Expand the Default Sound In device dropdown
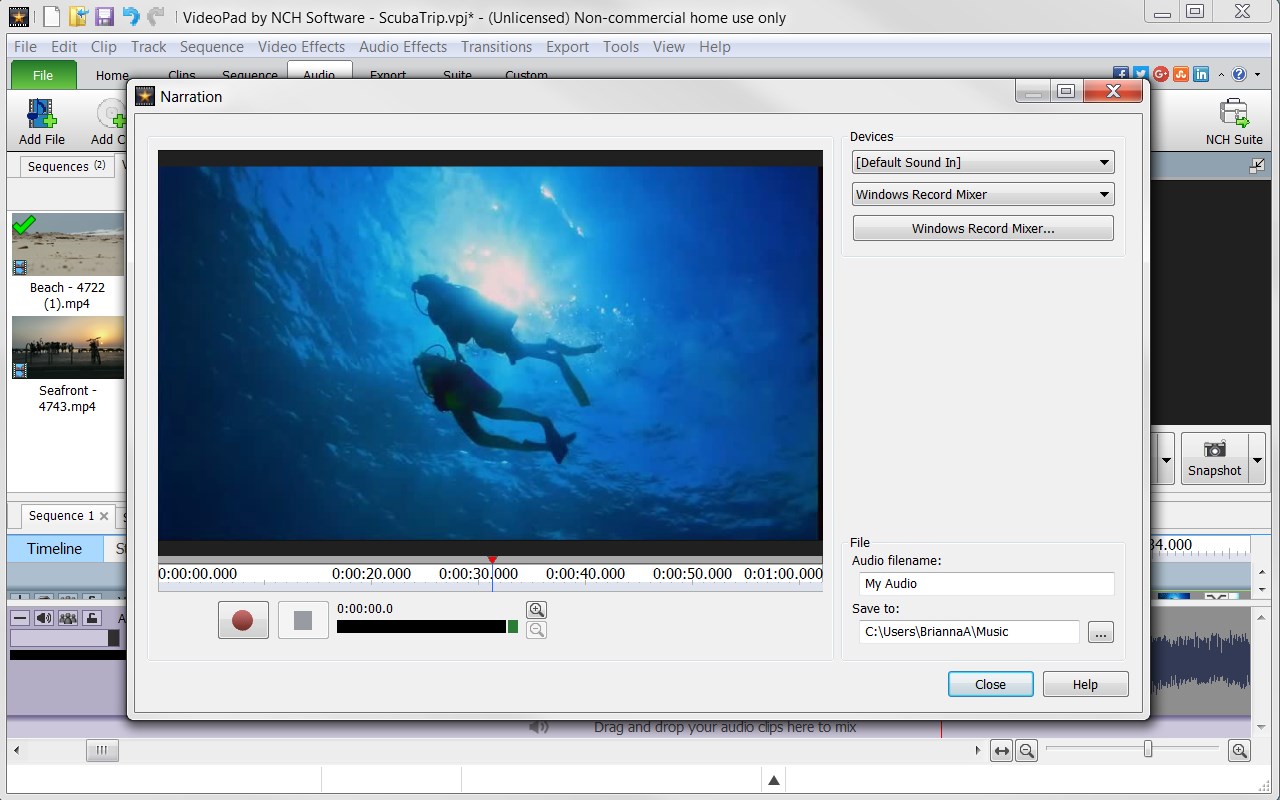 coord(1104,163)
